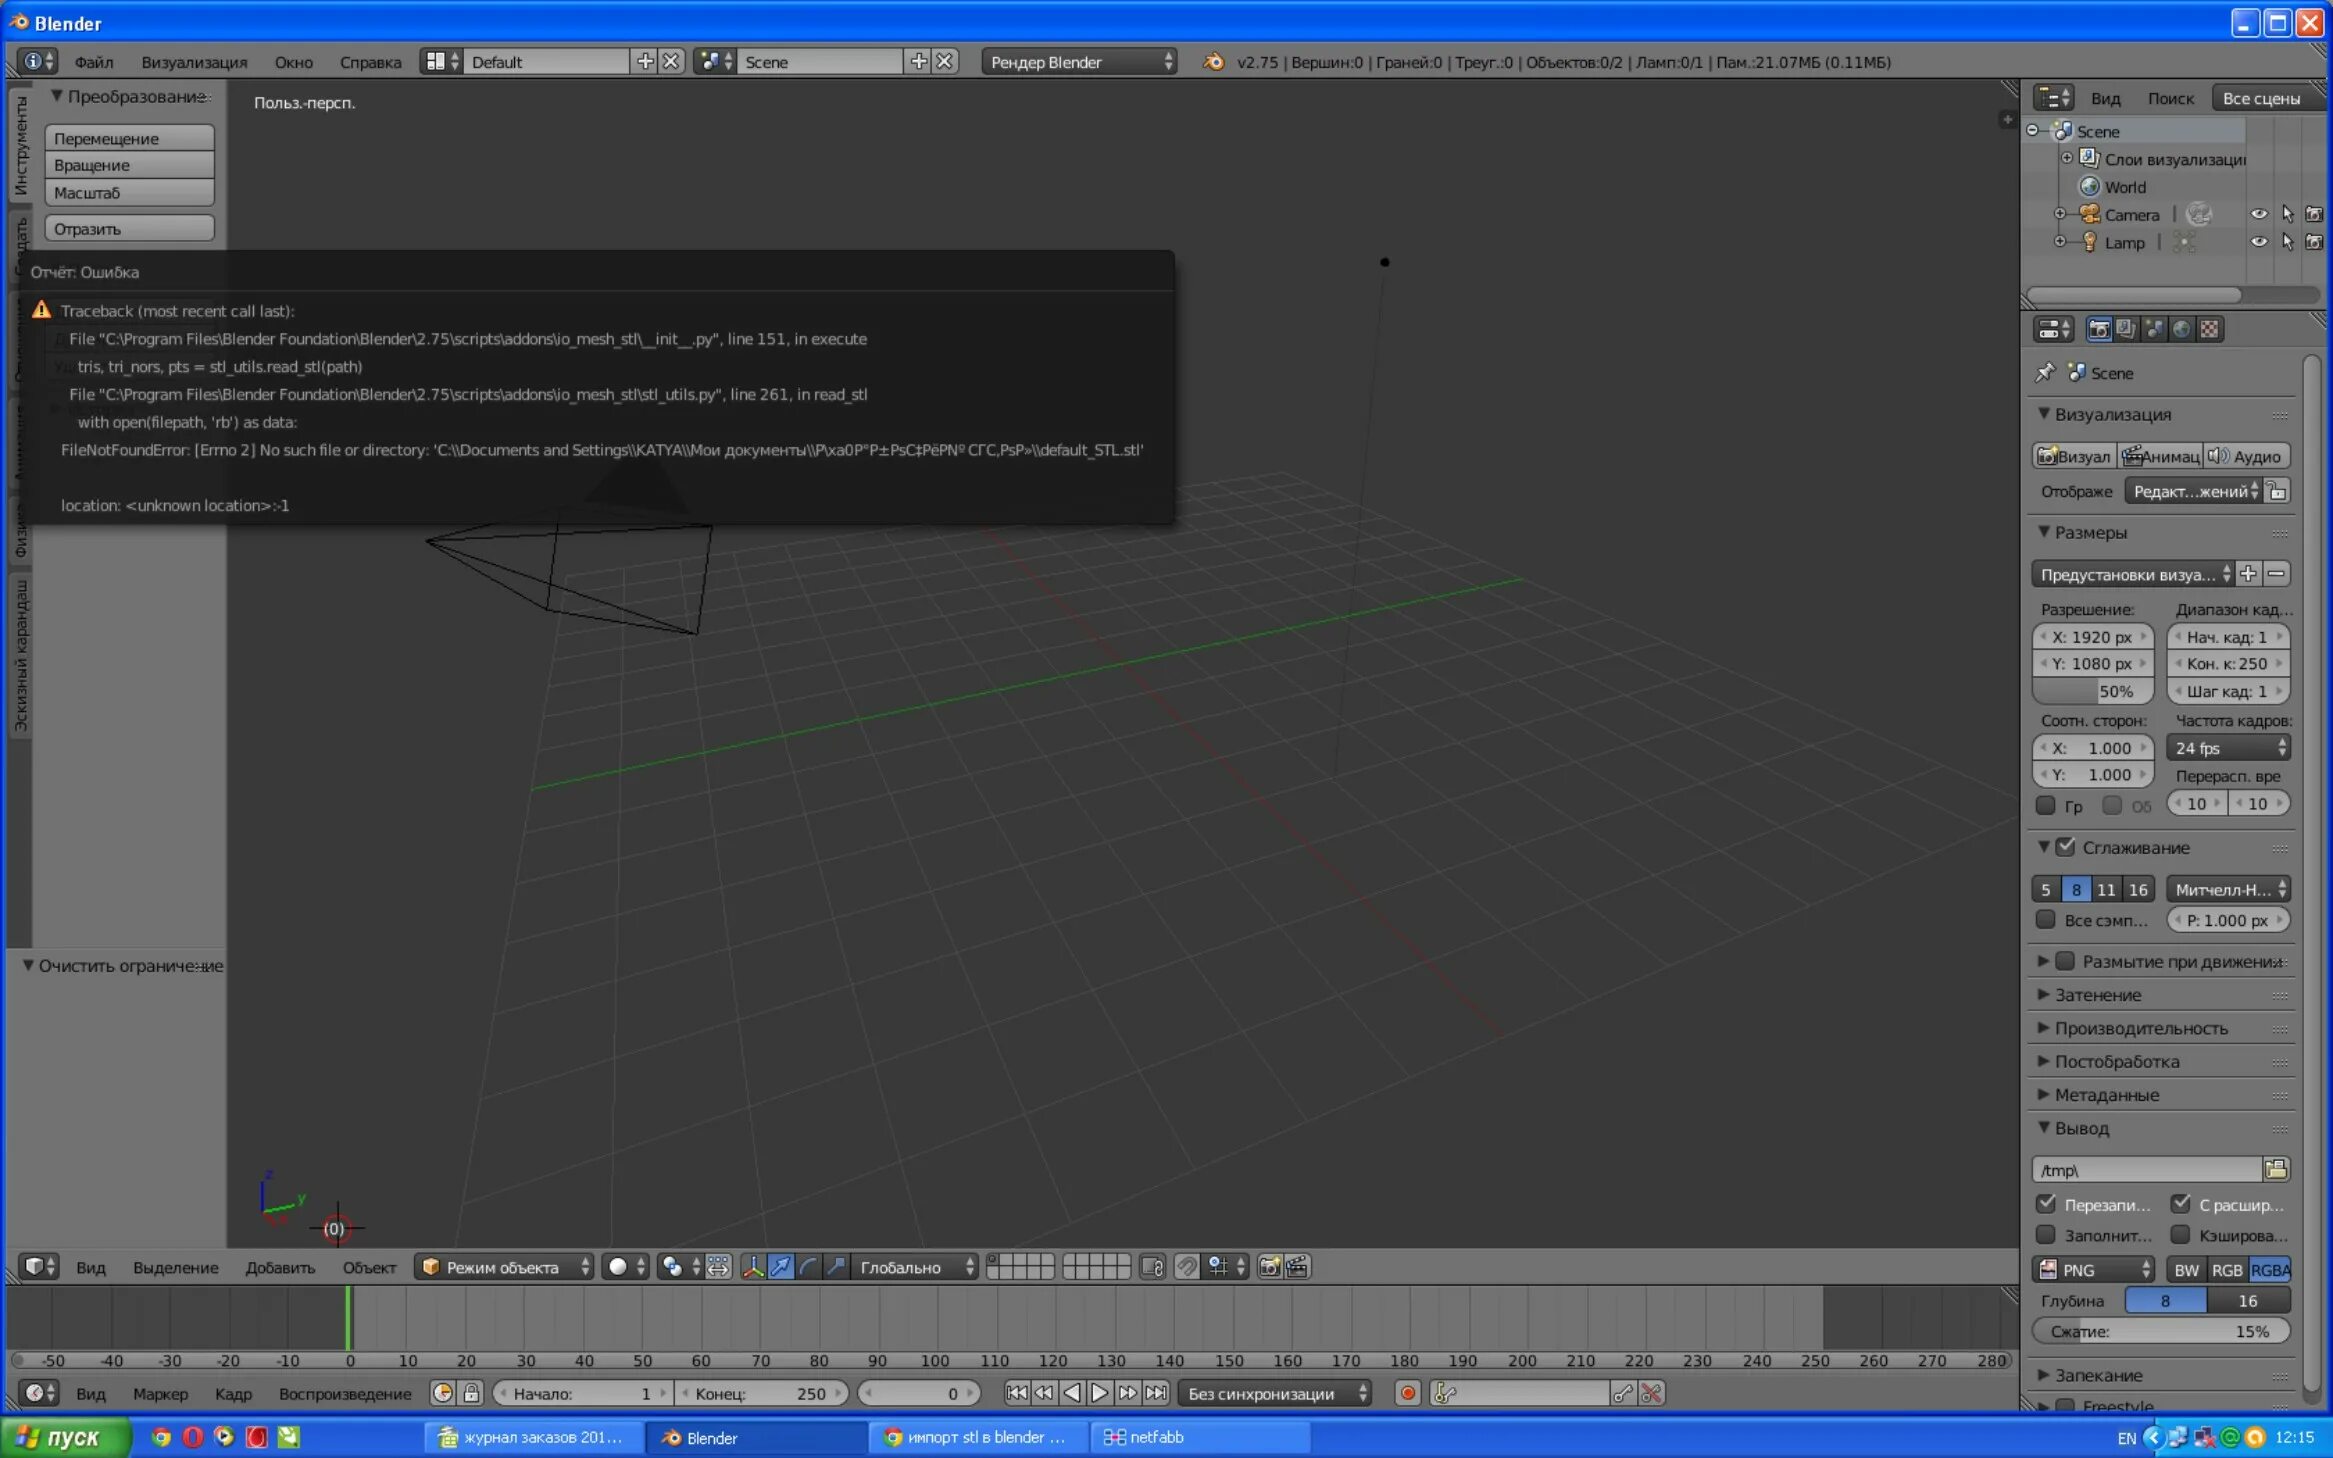Click the Анимац render animation button
This screenshot has height=1458, width=2333.
(2160, 456)
